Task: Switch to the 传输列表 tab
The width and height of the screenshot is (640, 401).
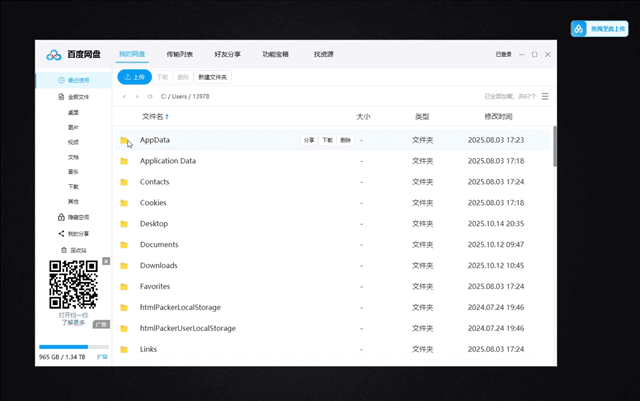Action: click(180, 54)
